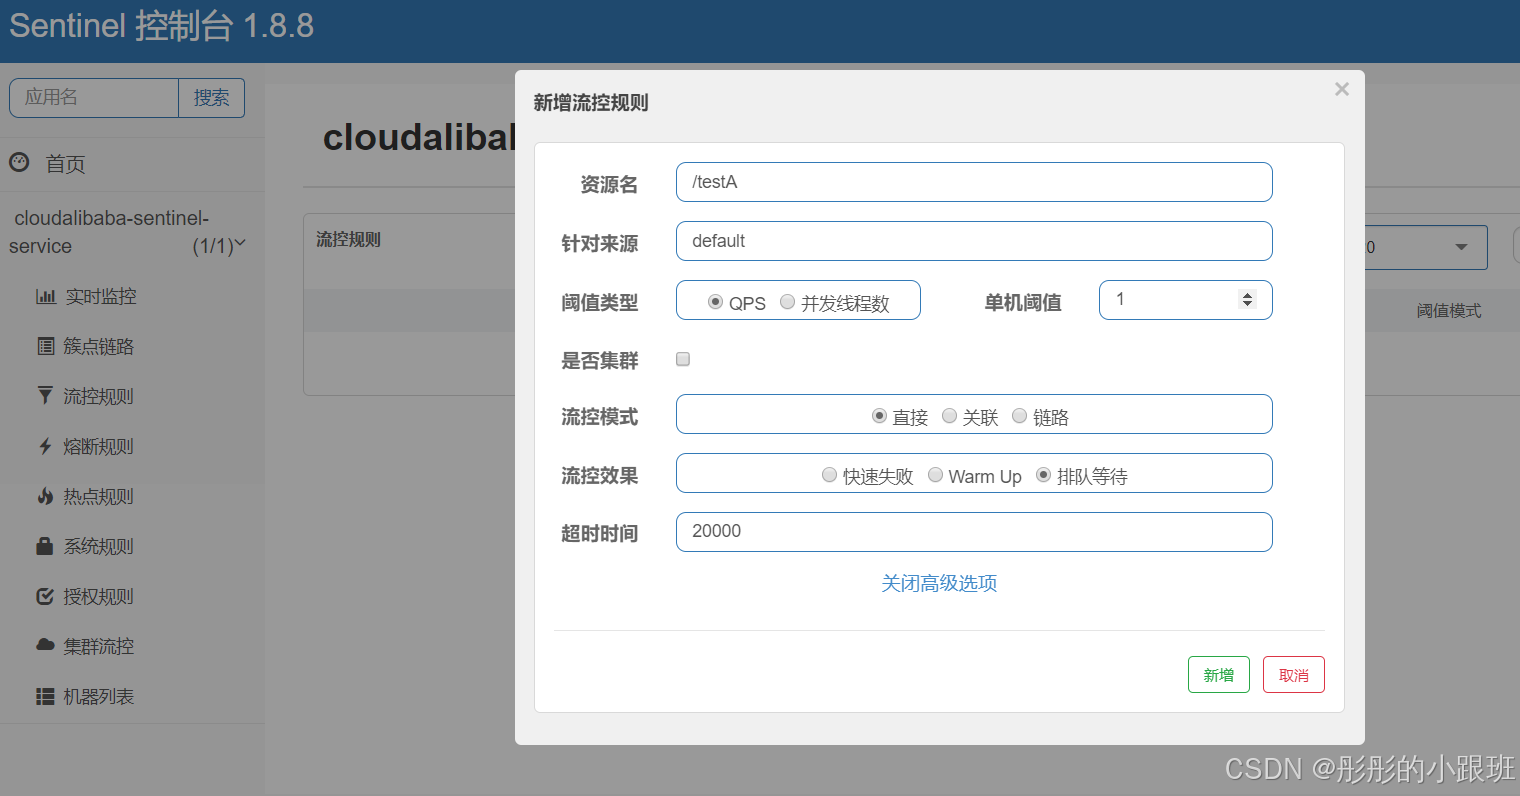This screenshot has height=796, width=1520.
Task: Select Warm Up flow control effect
Action: (x=935, y=475)
